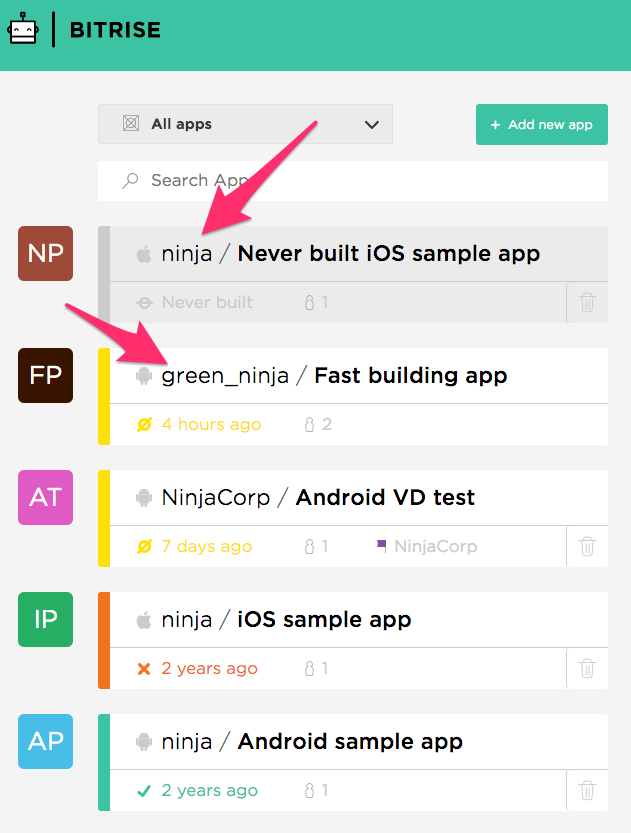This screenshot has width=631, height=833.
Task: Open the All apps dropdown
Action: coord(245,124)
